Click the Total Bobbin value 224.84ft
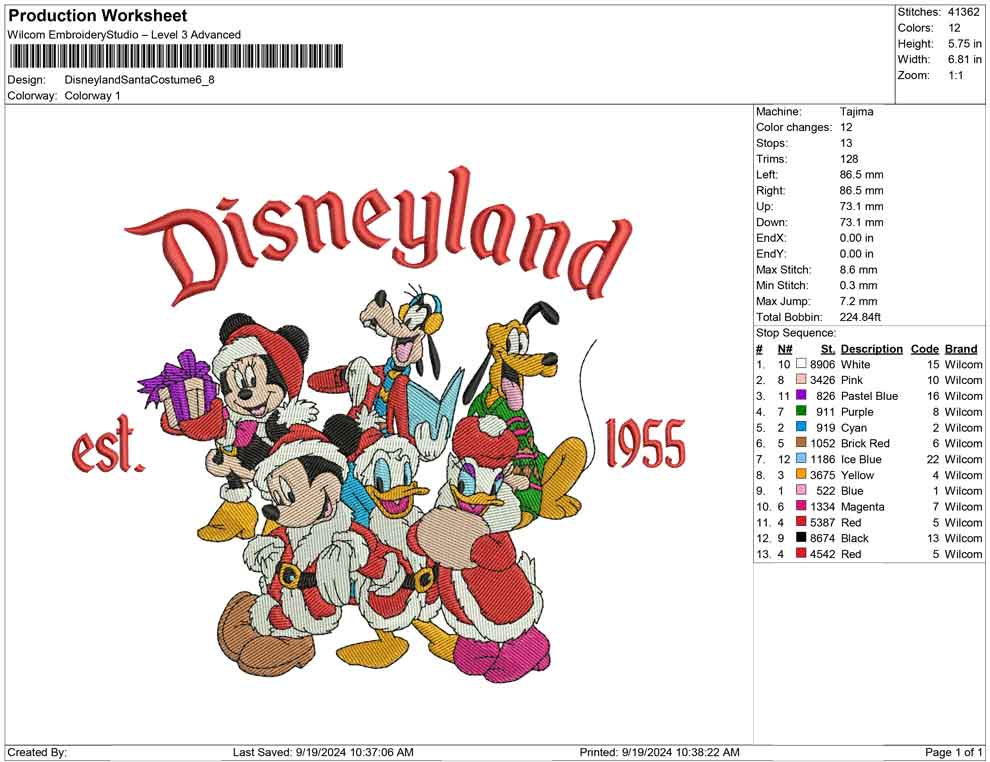Screen dimensions: 990x762 (x=860, y=317)
